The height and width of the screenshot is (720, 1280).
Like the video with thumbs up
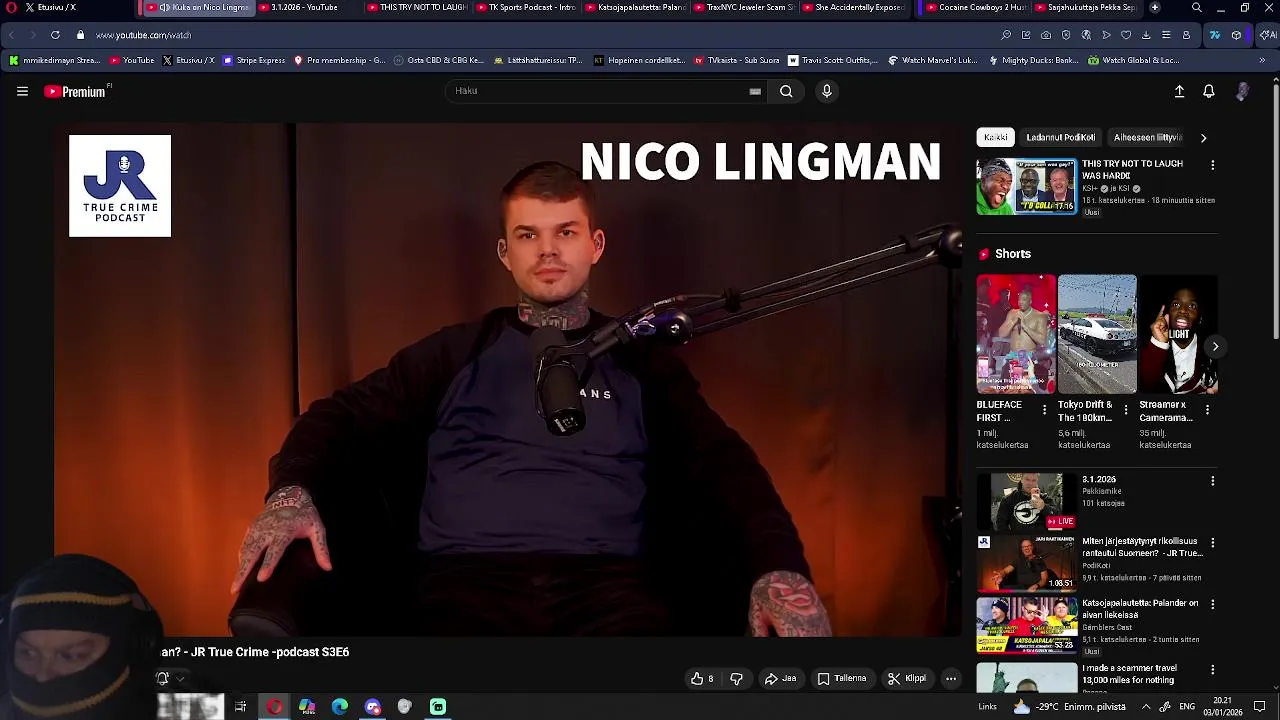coord(702,678)
